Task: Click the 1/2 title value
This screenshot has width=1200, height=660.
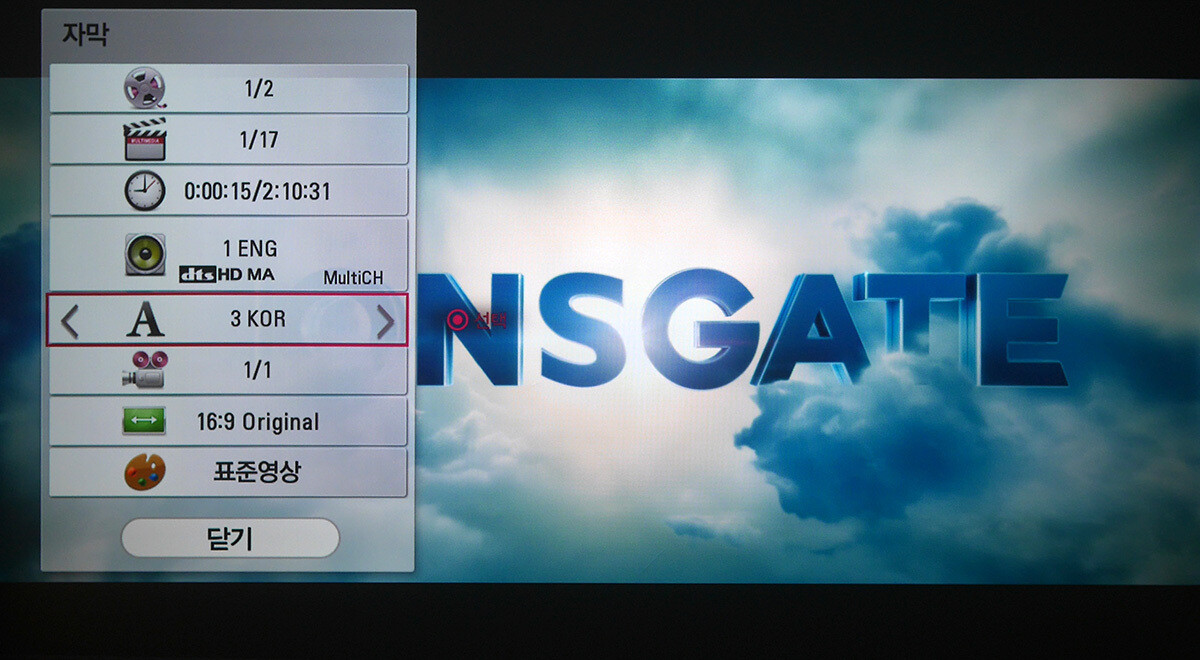Action: pyautogui.click(x=258, y=89)
